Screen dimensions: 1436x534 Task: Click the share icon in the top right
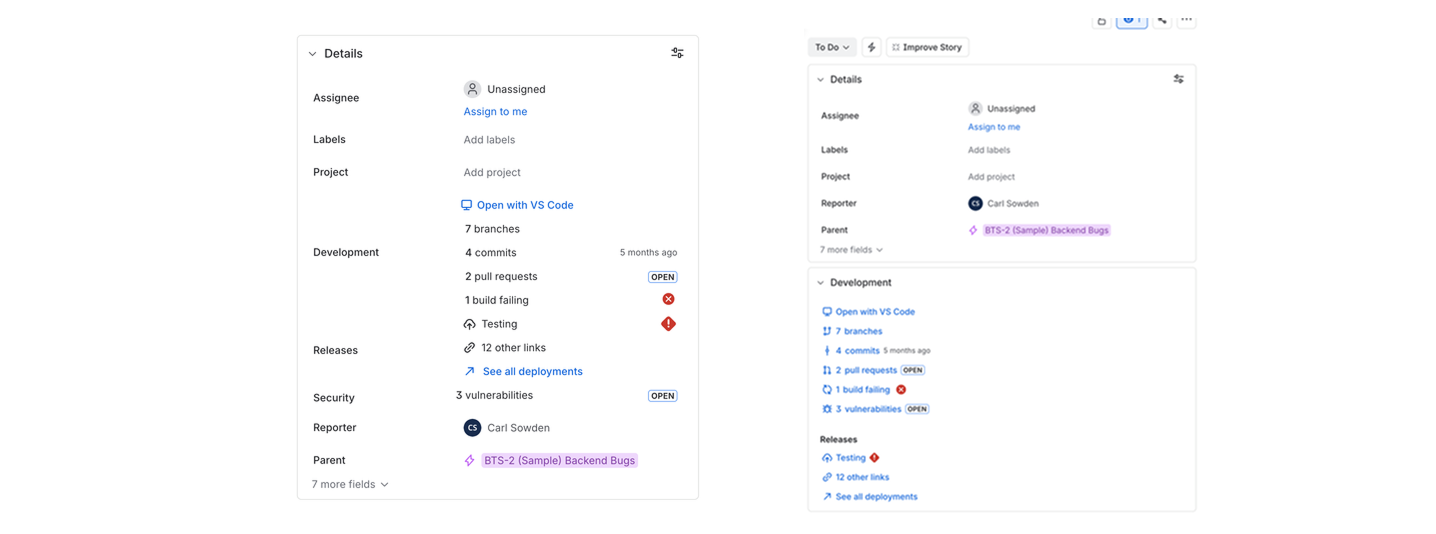pyautogui.click(x=1162, y=20)
